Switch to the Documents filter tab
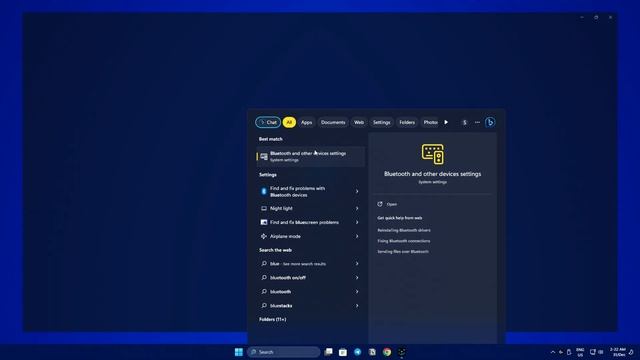This screenshot has height=360, width=640. [x=333, y=122]
